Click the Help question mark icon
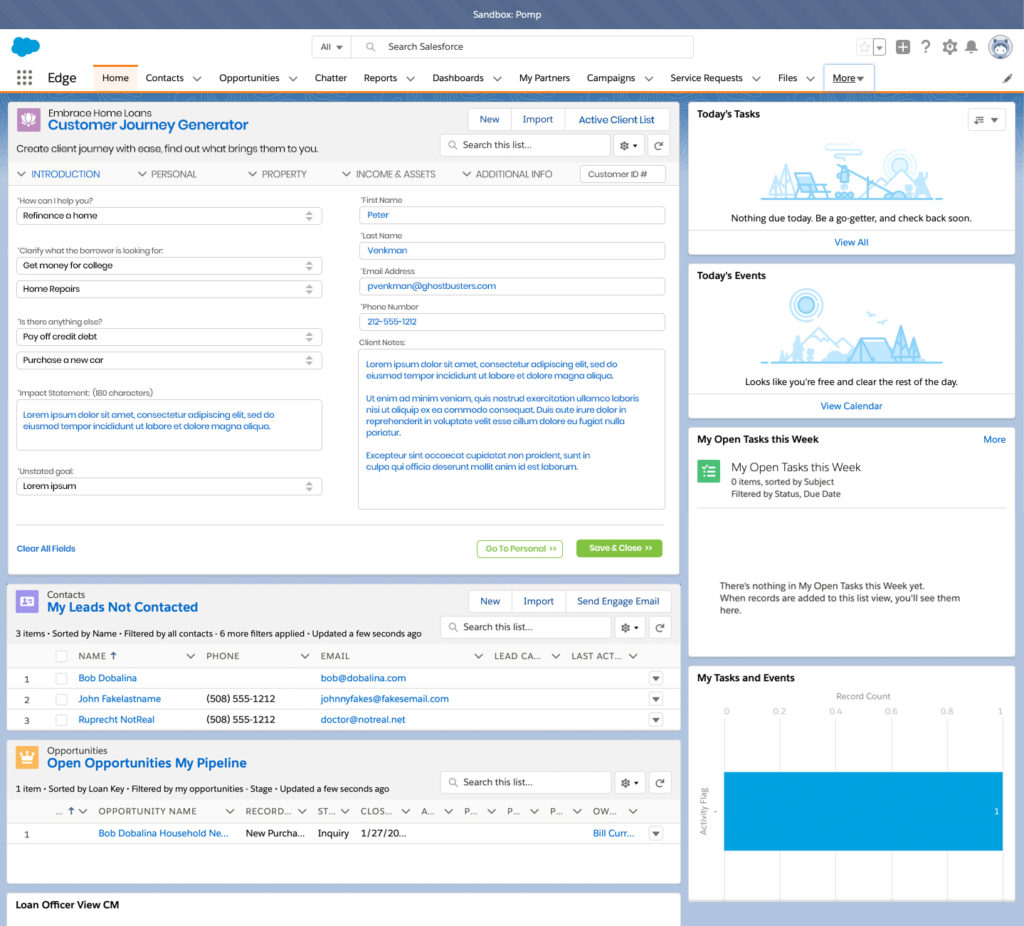Image resolution: width=1024 pixels, height=926 pixels. 926,47
